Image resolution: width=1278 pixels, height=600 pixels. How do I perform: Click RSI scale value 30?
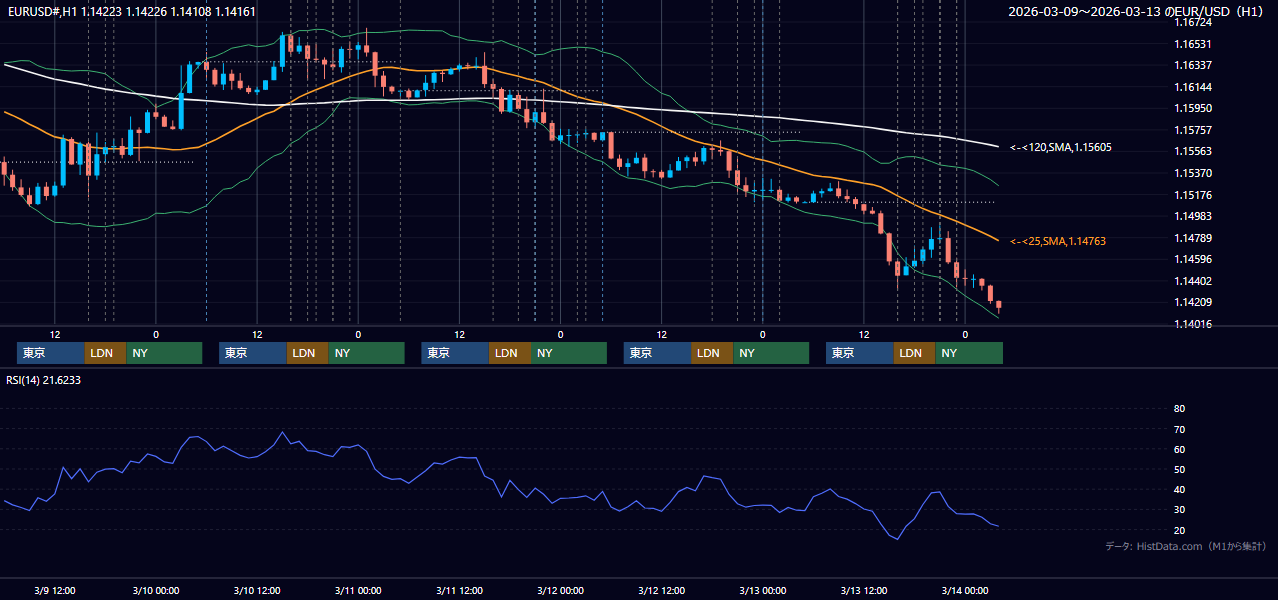[x=1179, y=510]
